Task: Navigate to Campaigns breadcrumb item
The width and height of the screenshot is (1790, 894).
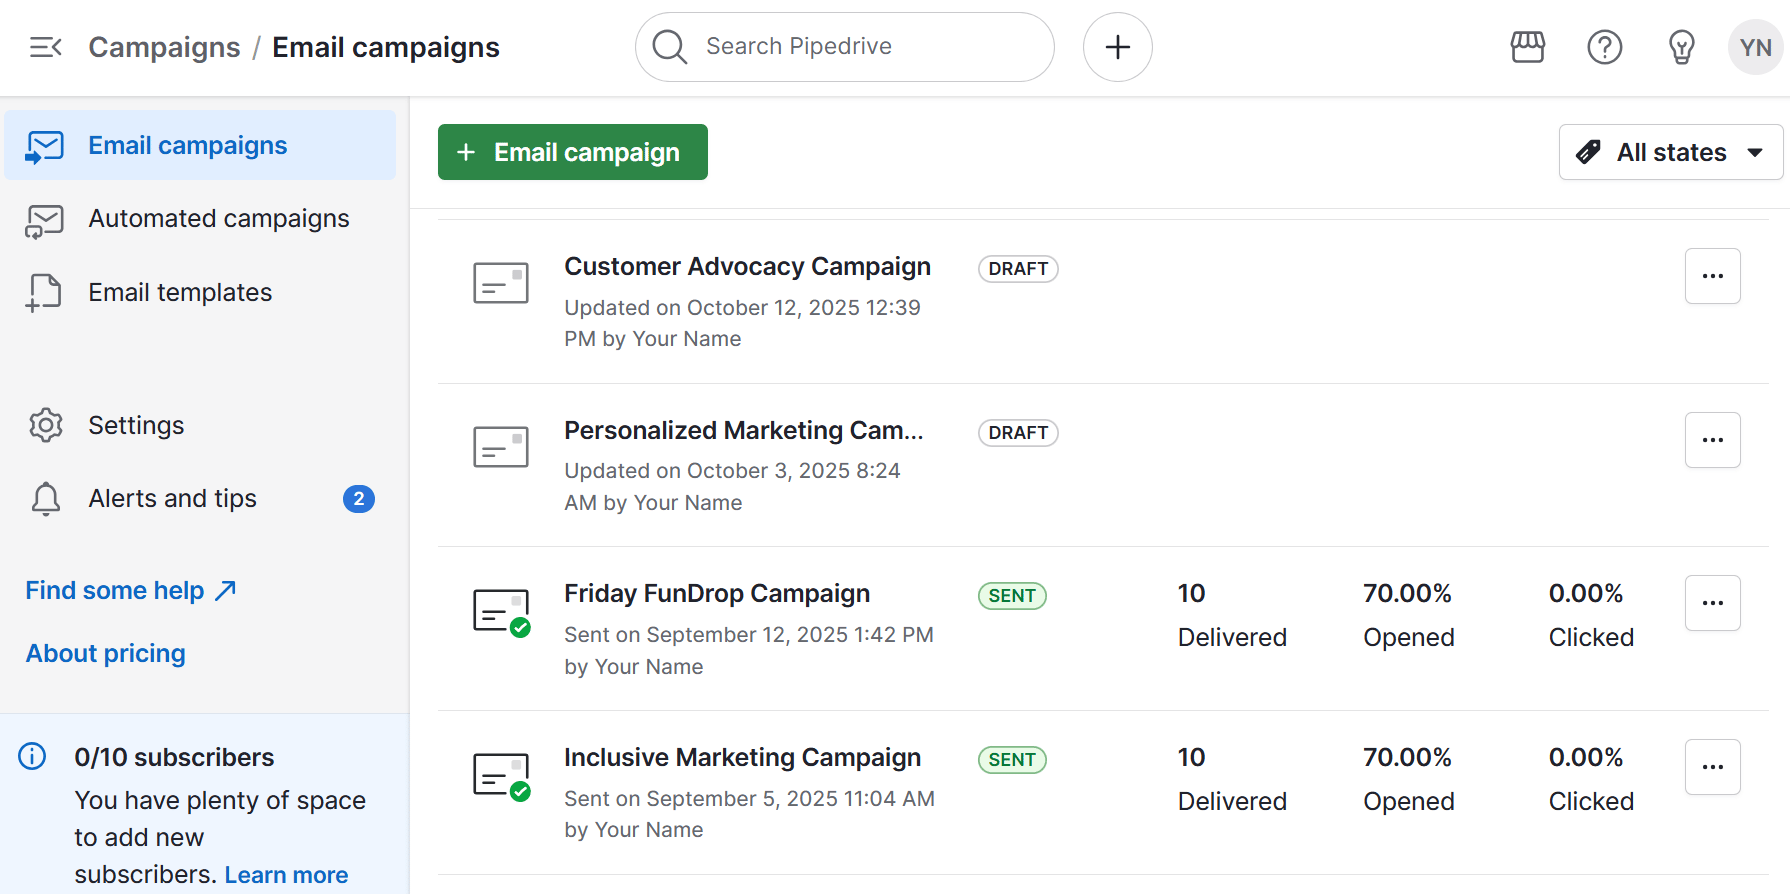Action: (x=164, y=46)
